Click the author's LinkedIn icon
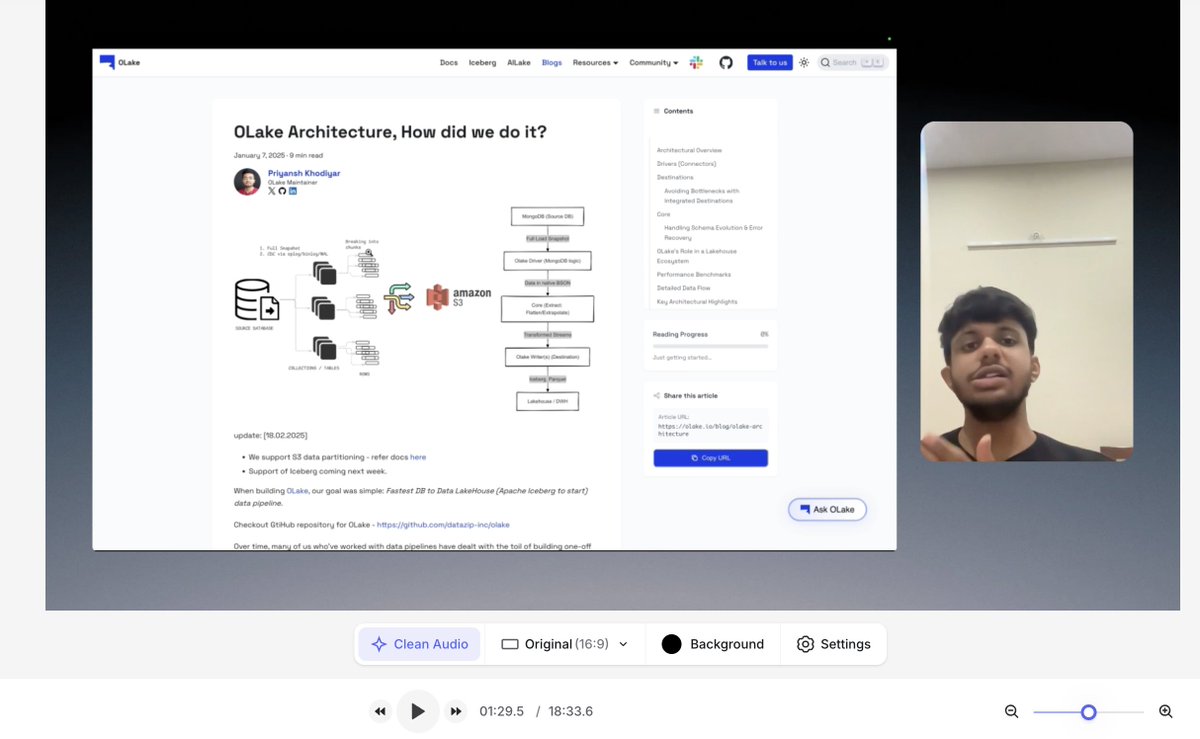Screen dimensions: 1200x739 click(293, 191)
